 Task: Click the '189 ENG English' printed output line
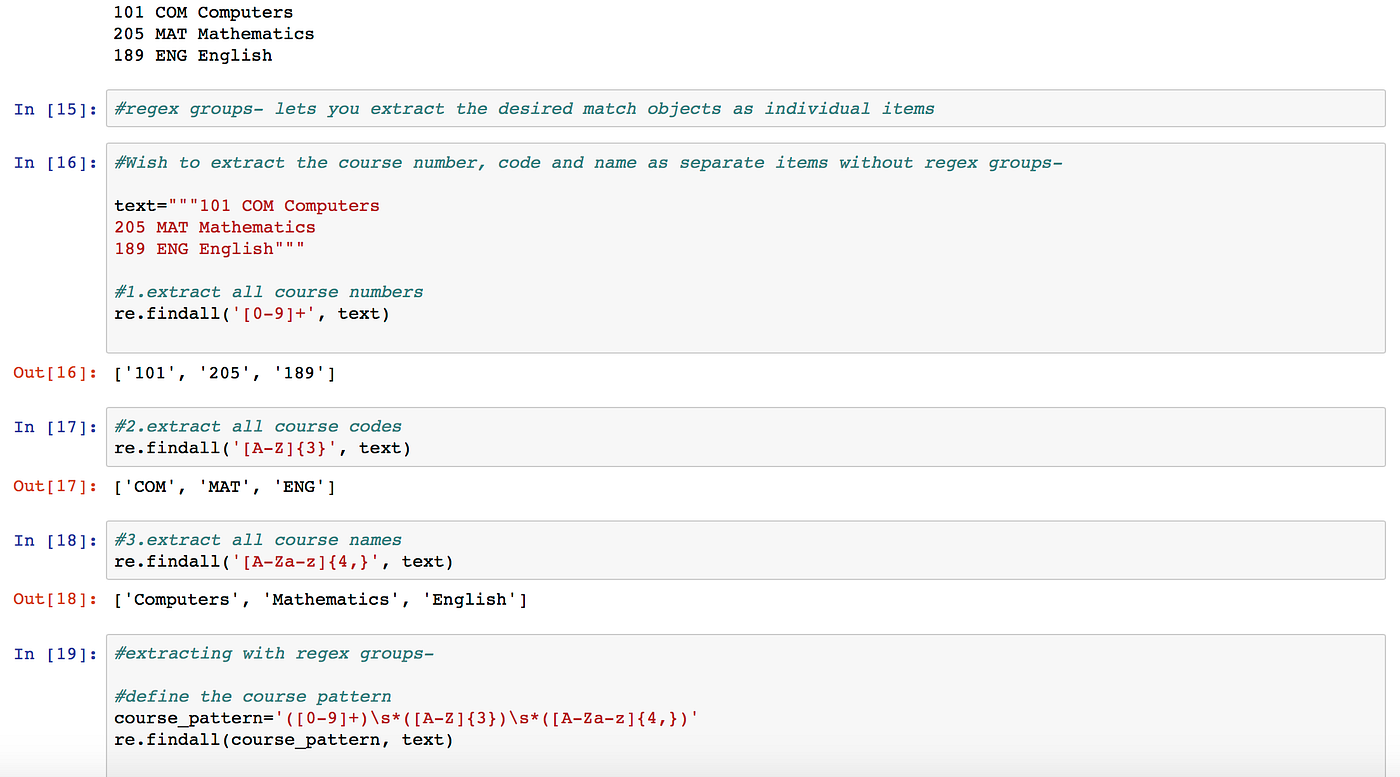[192, 55]
